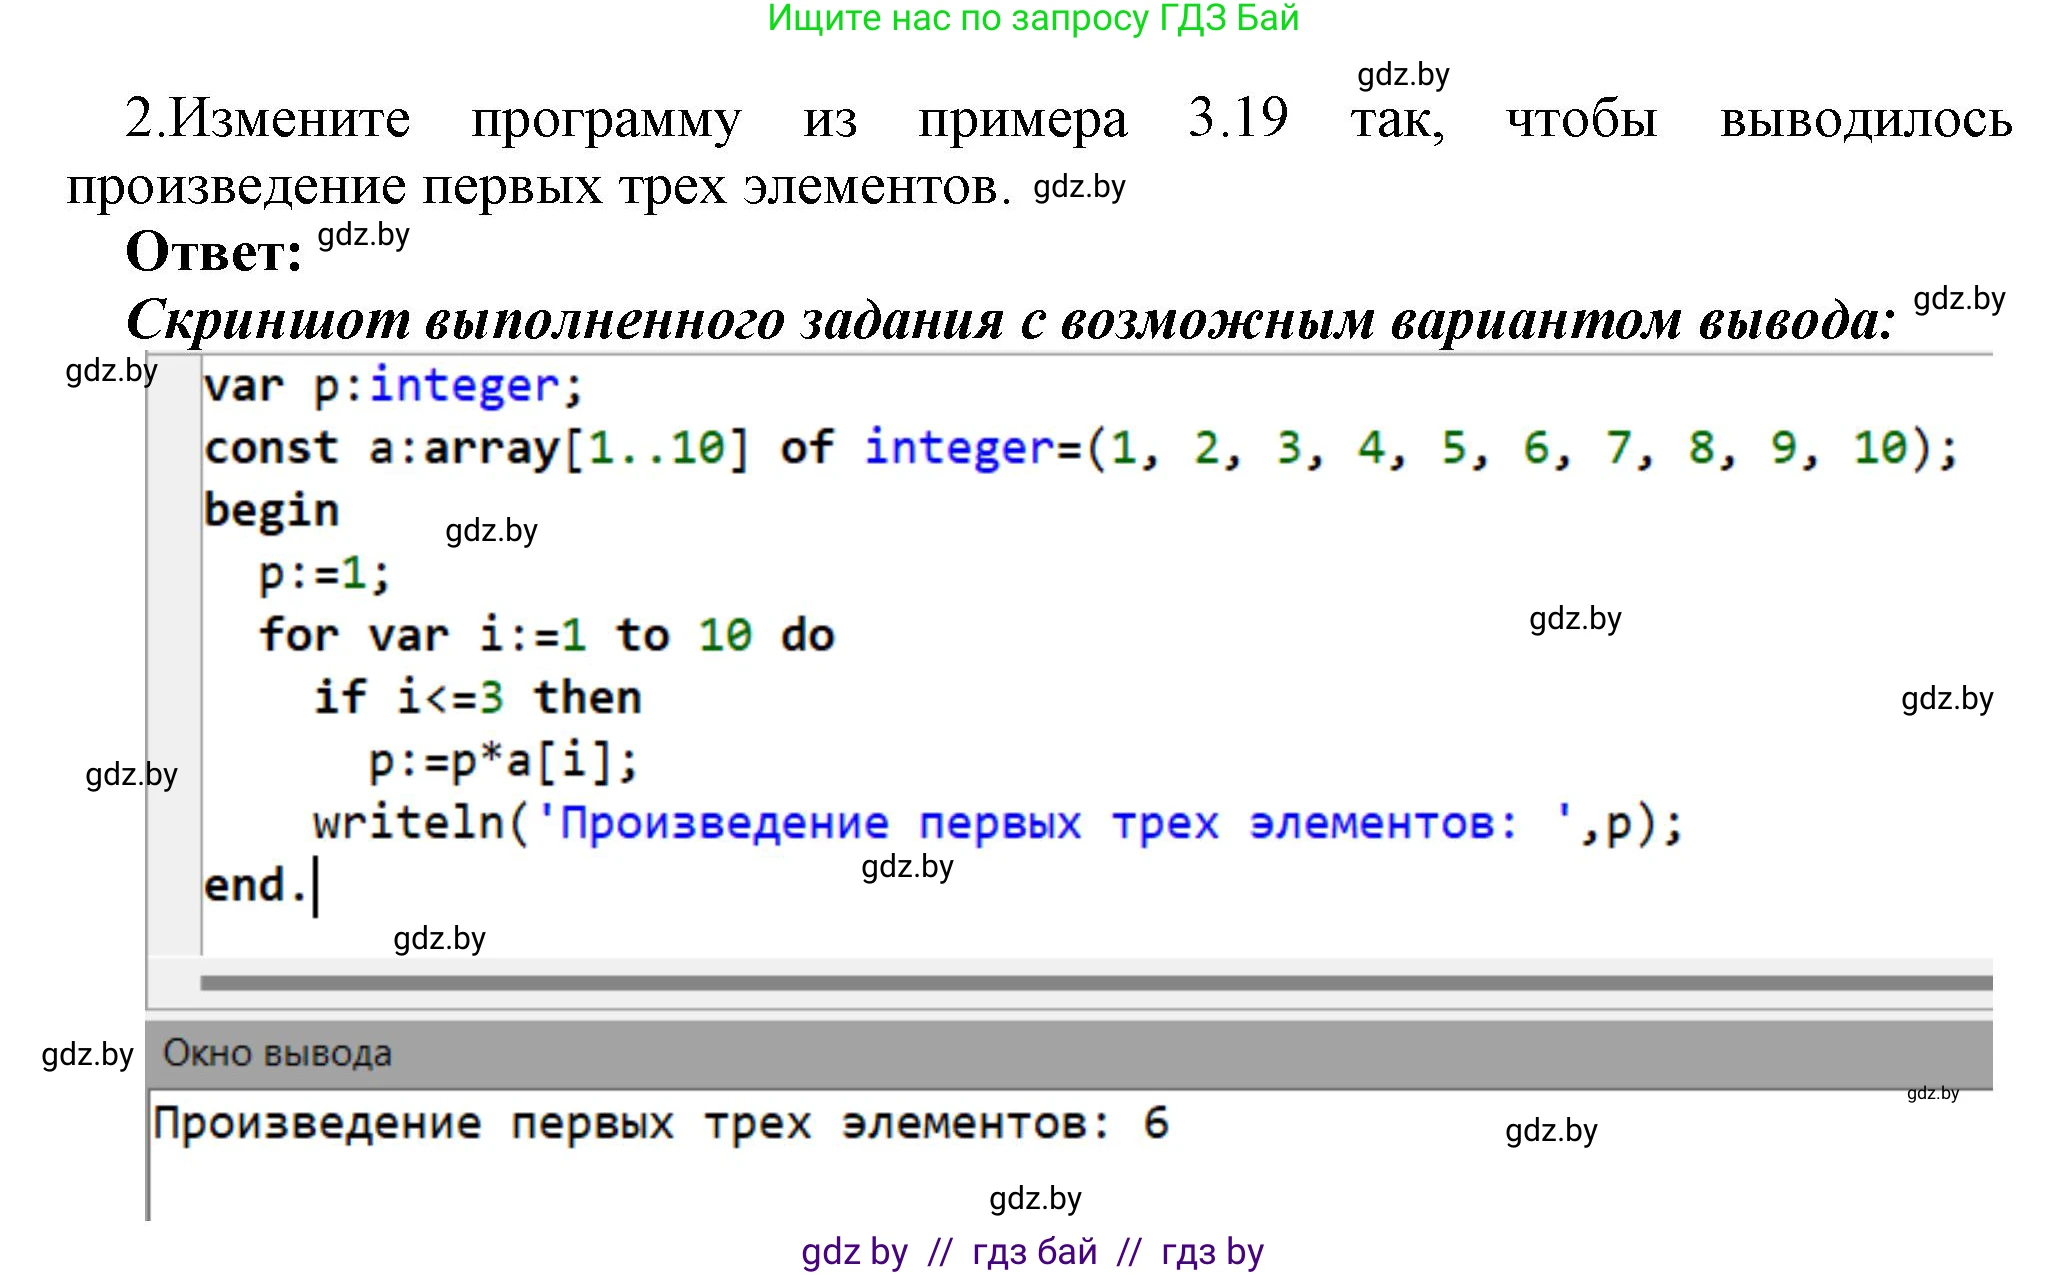Place cursor on the var p:integer line
Image resolution: width=2069 pixels, height=1275 pixels.
(392, 386)
